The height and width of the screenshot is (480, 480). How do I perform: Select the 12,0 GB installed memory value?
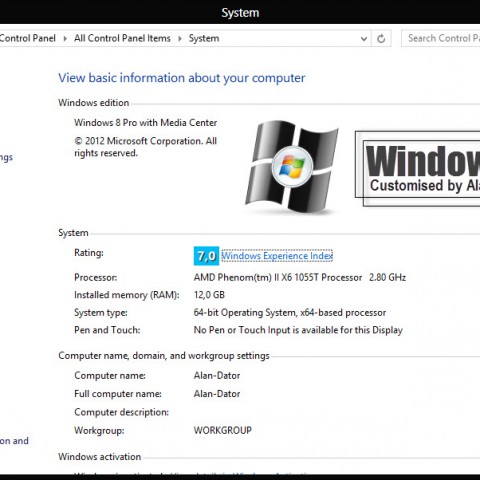(209, 295)
